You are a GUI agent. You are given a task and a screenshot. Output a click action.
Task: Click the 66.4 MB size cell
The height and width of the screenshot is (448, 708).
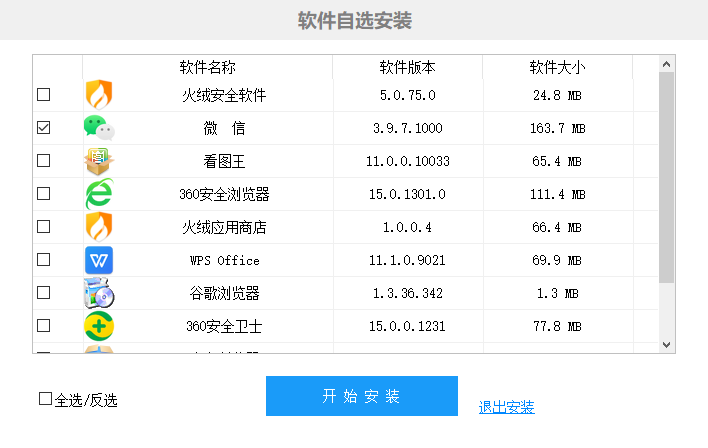557,227
